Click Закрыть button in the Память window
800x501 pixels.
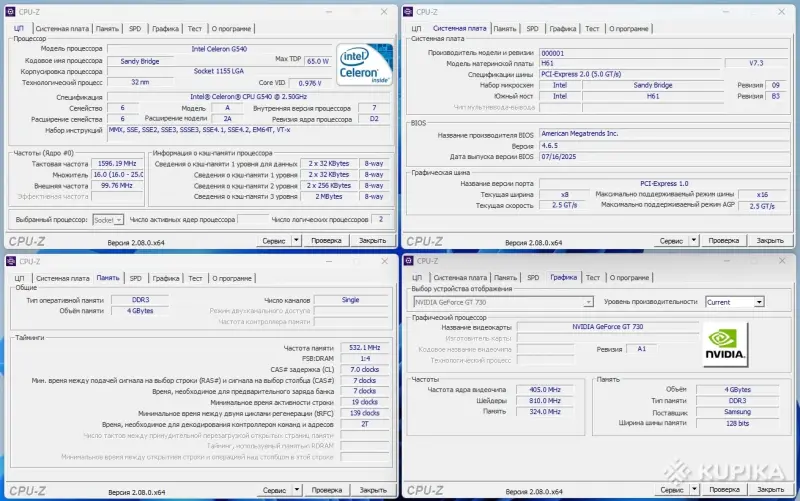coord(373,490)
